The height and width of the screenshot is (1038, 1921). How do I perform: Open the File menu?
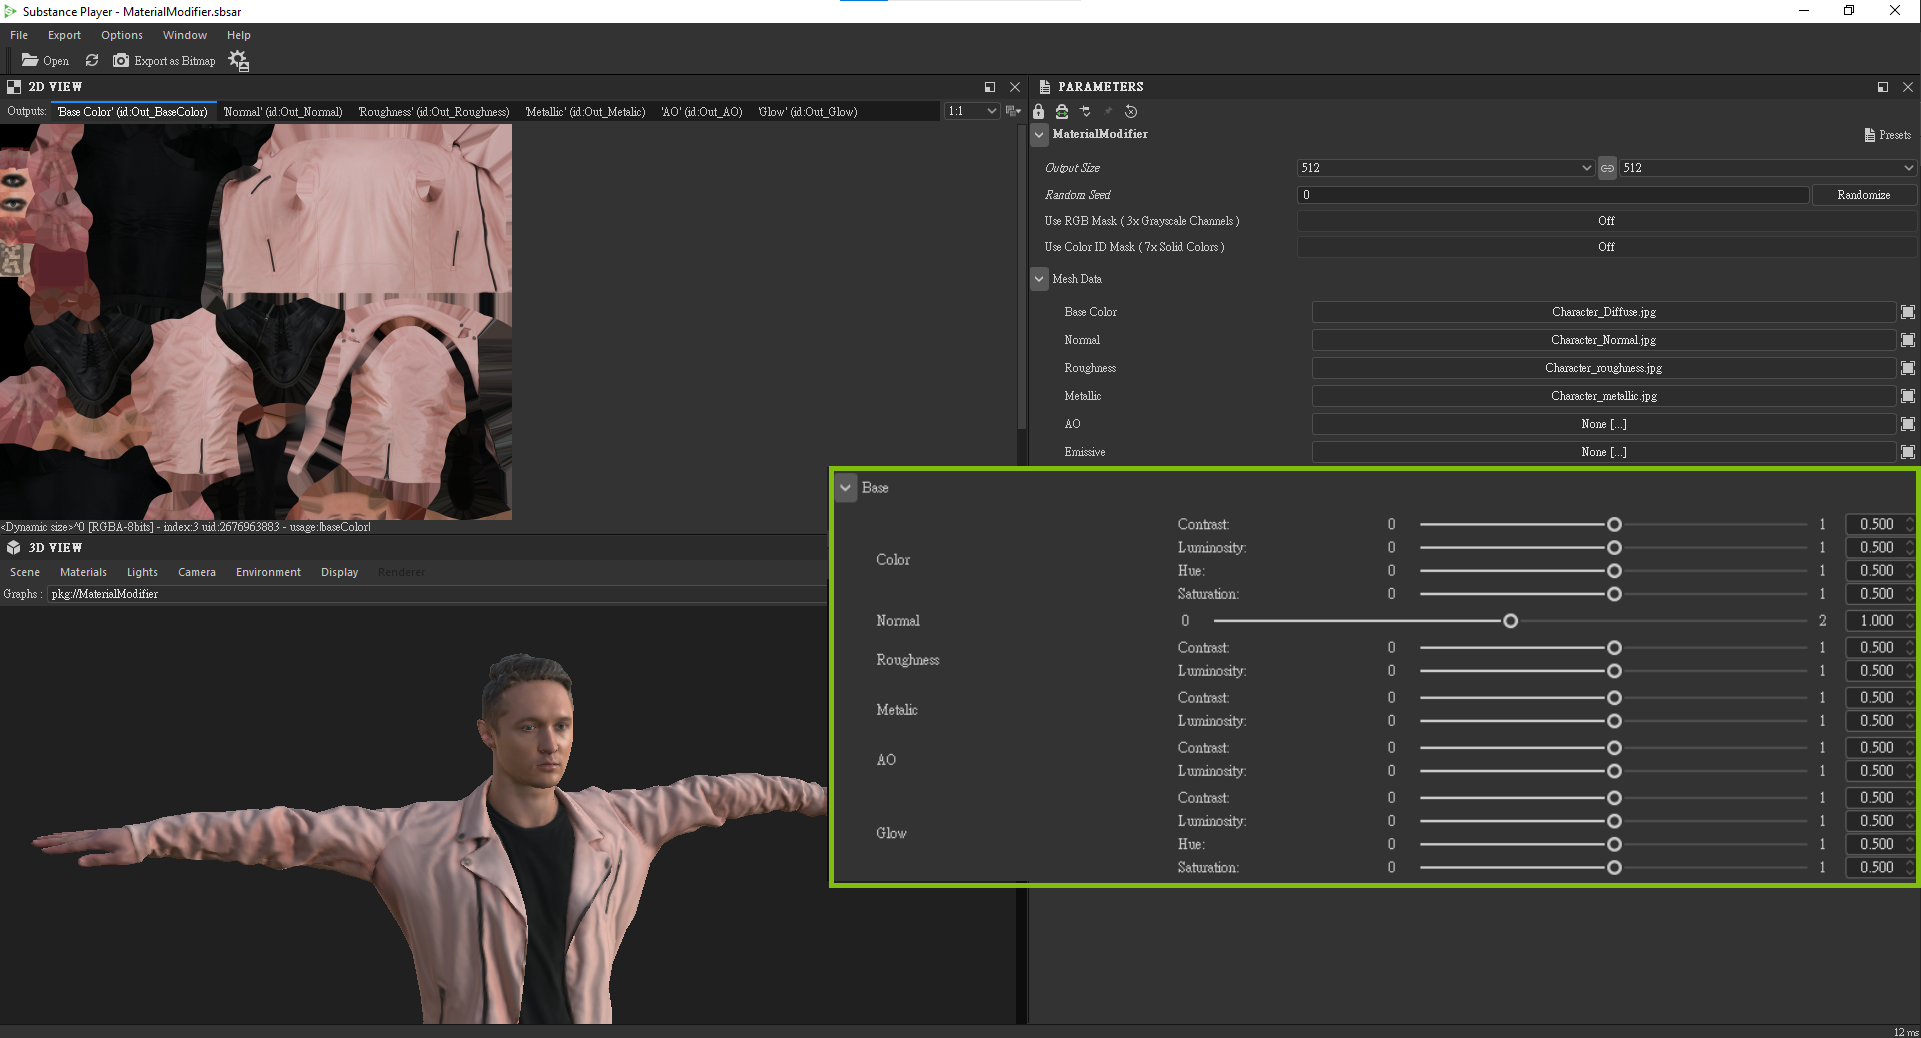pos(19,35)
